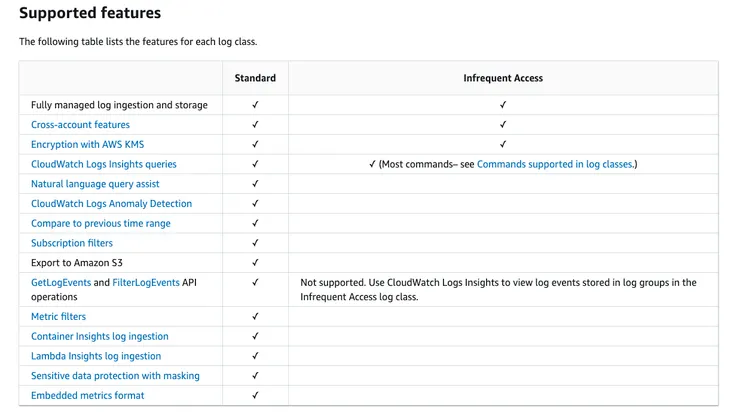Open the Subscription filters link
This screenshot has width=740, height=417.
[x=72, y=243]
